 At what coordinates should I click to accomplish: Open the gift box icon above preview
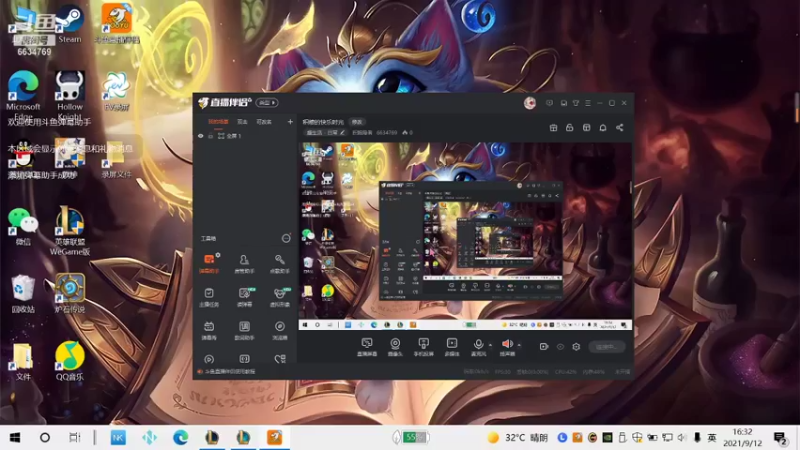554,128
